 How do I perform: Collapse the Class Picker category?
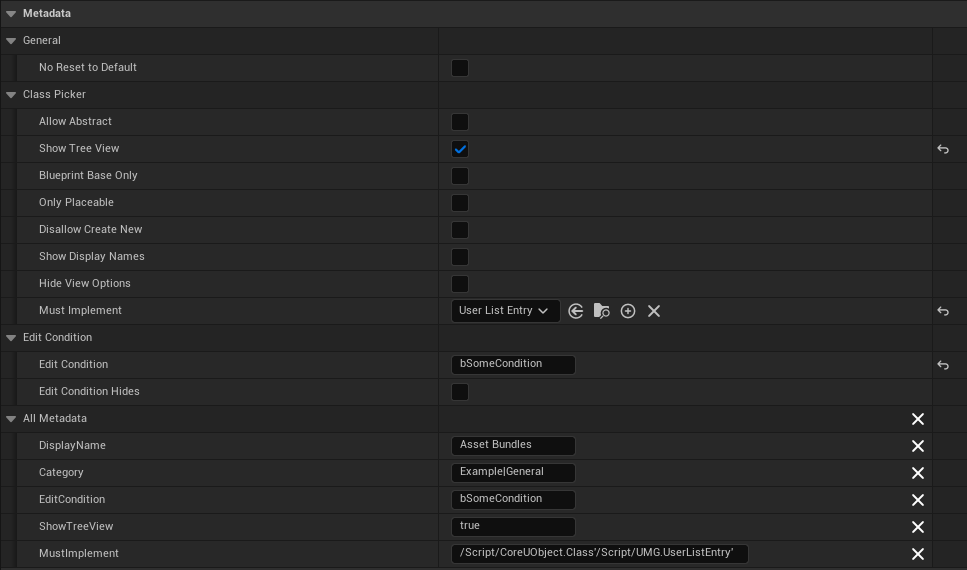pyautogui.click(x=11, y=95)
